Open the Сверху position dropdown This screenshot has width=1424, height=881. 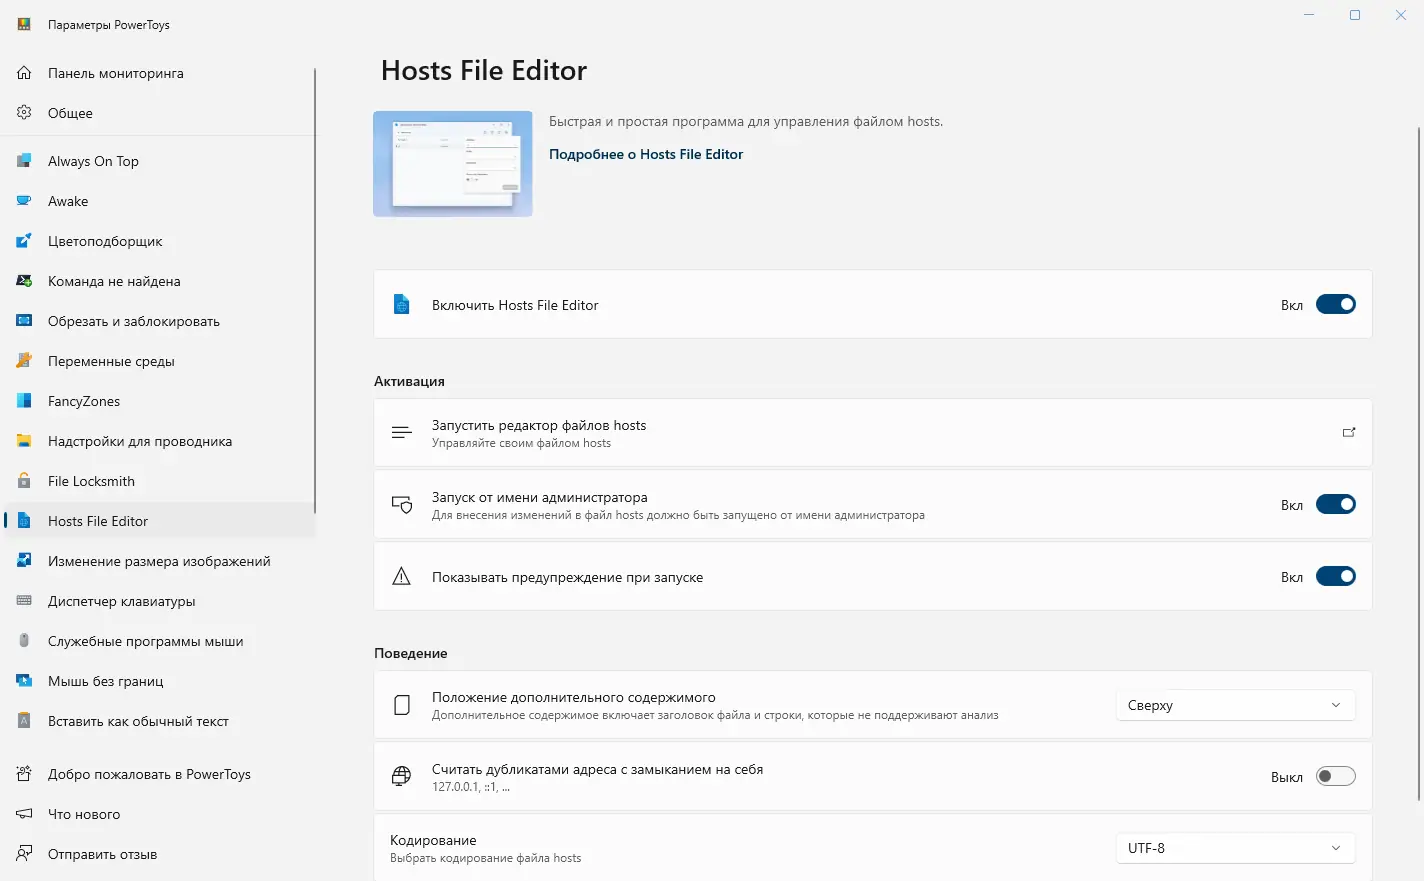pos(1235,705)
